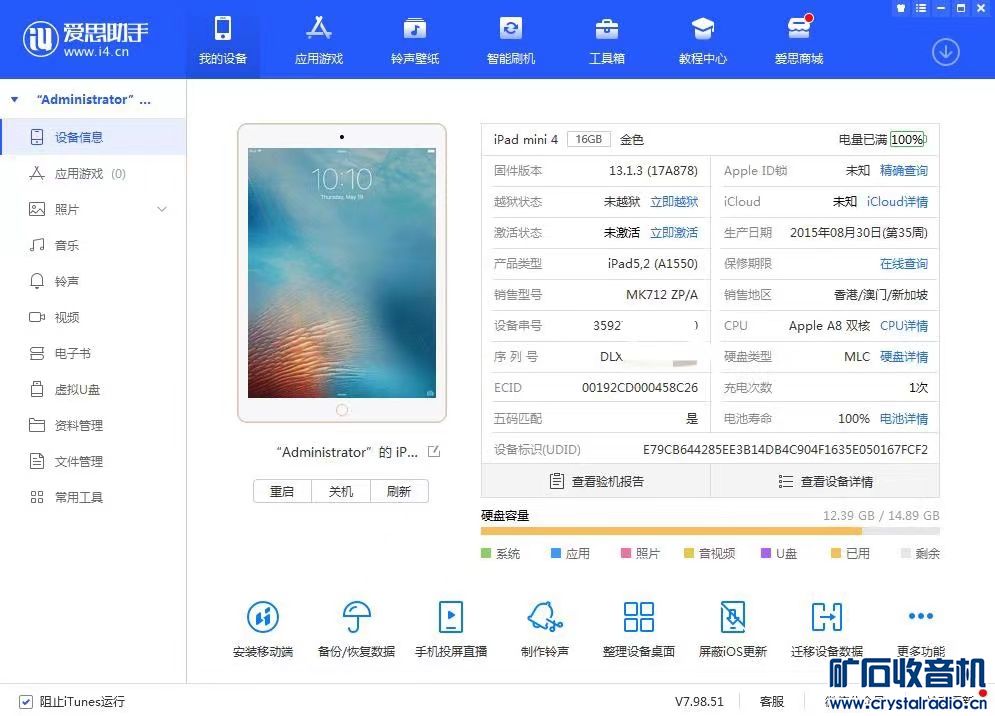Click 精确查询 link for Apple ID lock
This screenshot has height=716, width=995.
pyautogui.click(x=904, y=171)
